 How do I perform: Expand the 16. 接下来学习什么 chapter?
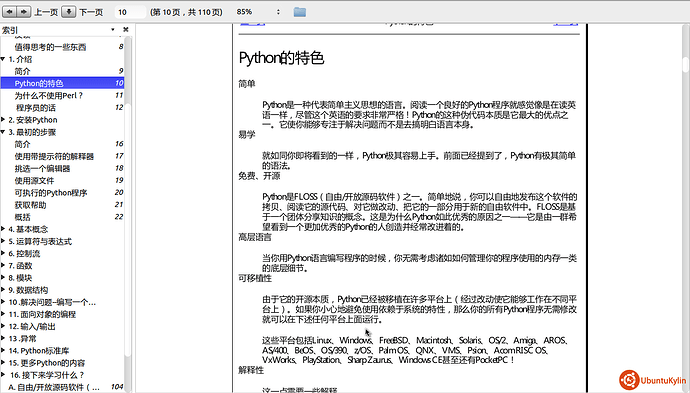pyautogui.click(x=3, y=375)
